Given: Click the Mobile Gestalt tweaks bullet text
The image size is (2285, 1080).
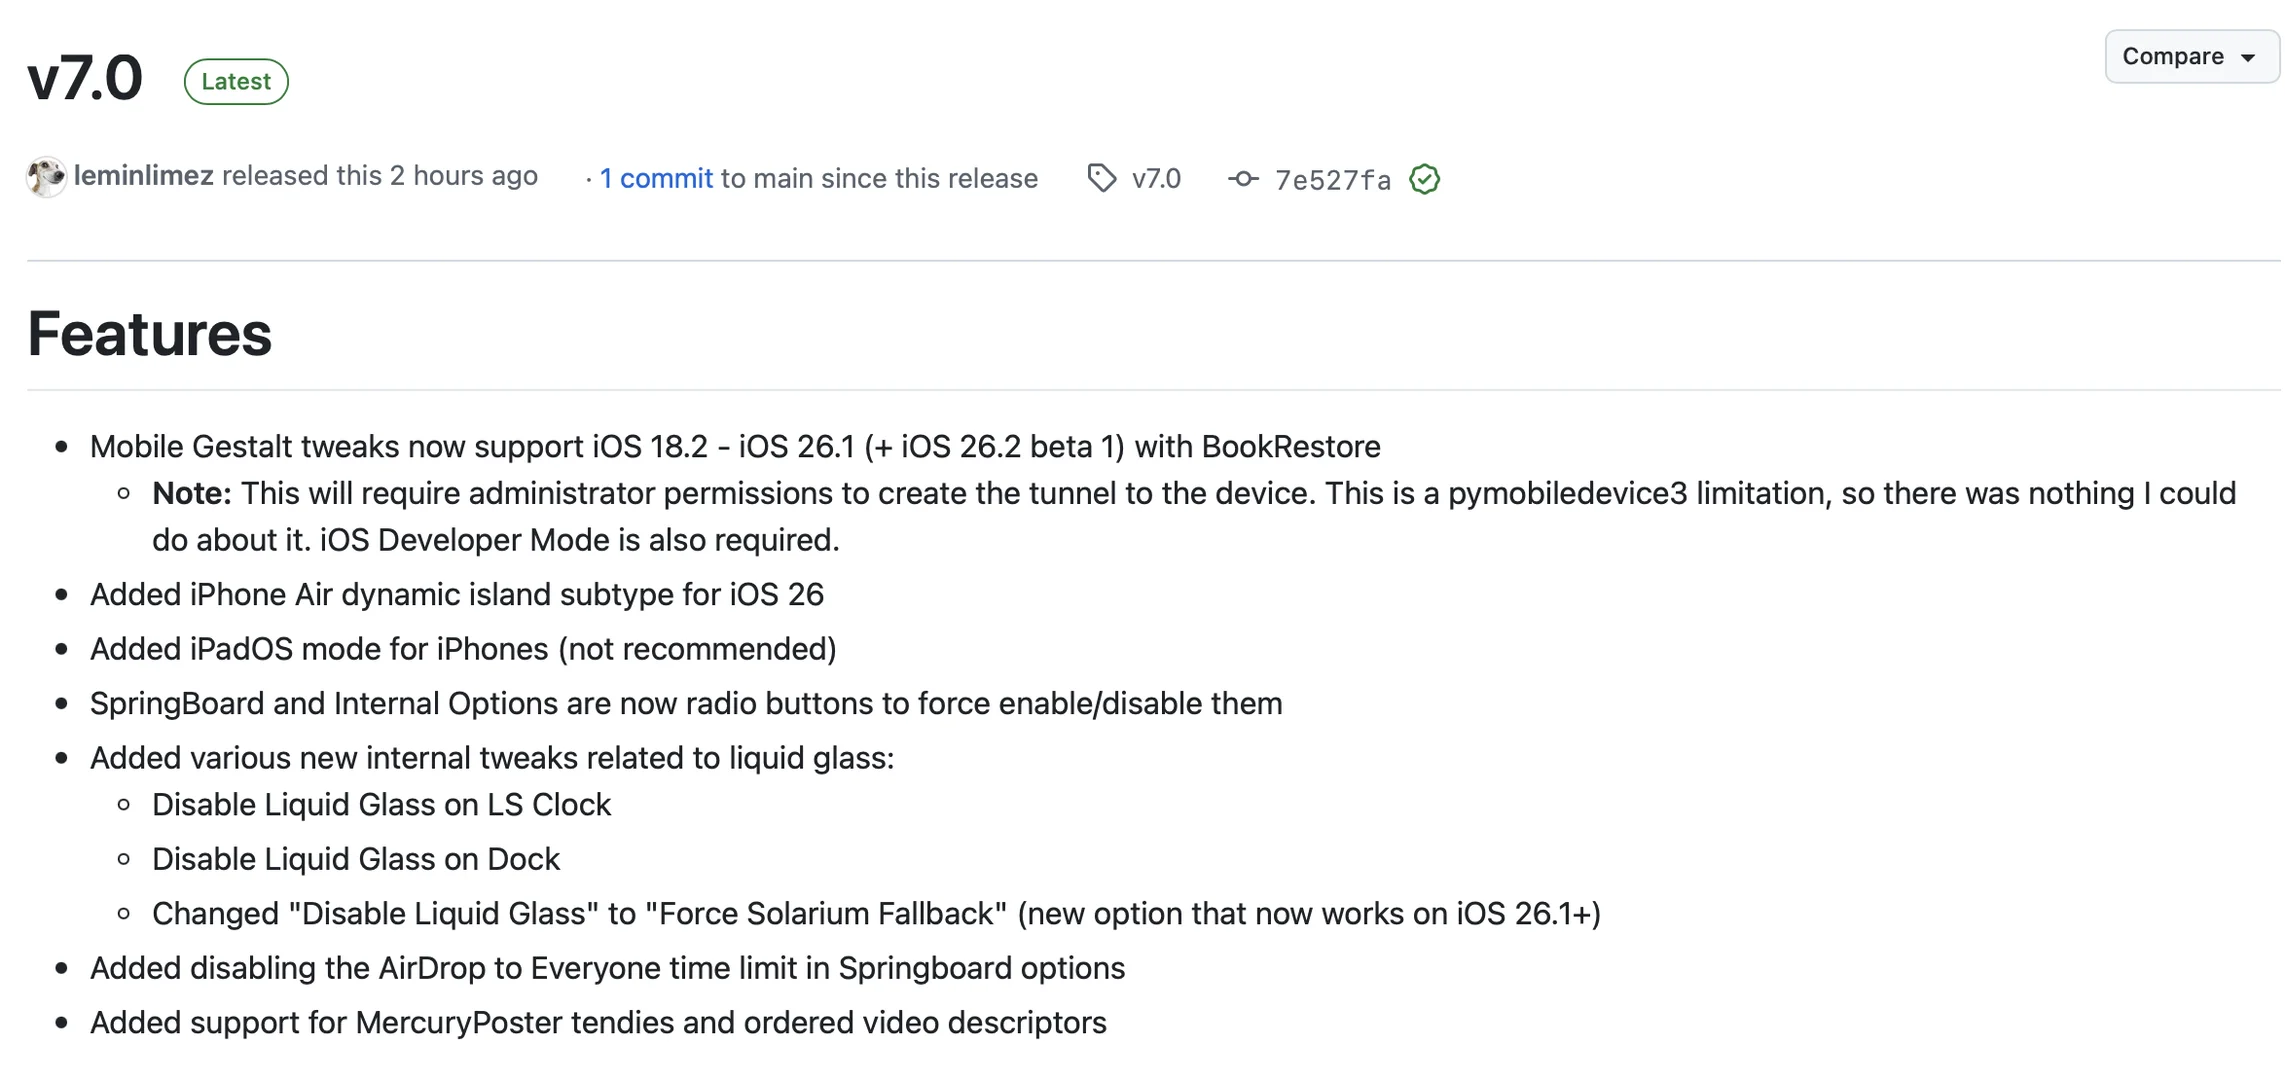Looking at the screenshot, I should [x=735, y=446].
